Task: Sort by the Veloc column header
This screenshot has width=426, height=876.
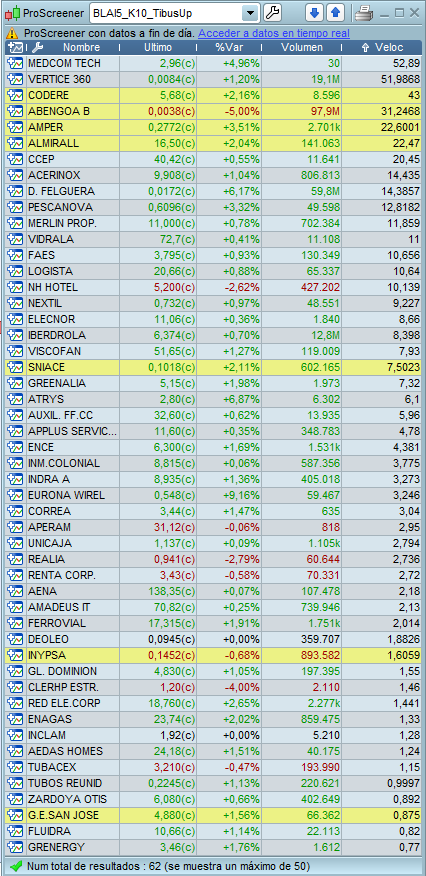Action: [389, 47]
